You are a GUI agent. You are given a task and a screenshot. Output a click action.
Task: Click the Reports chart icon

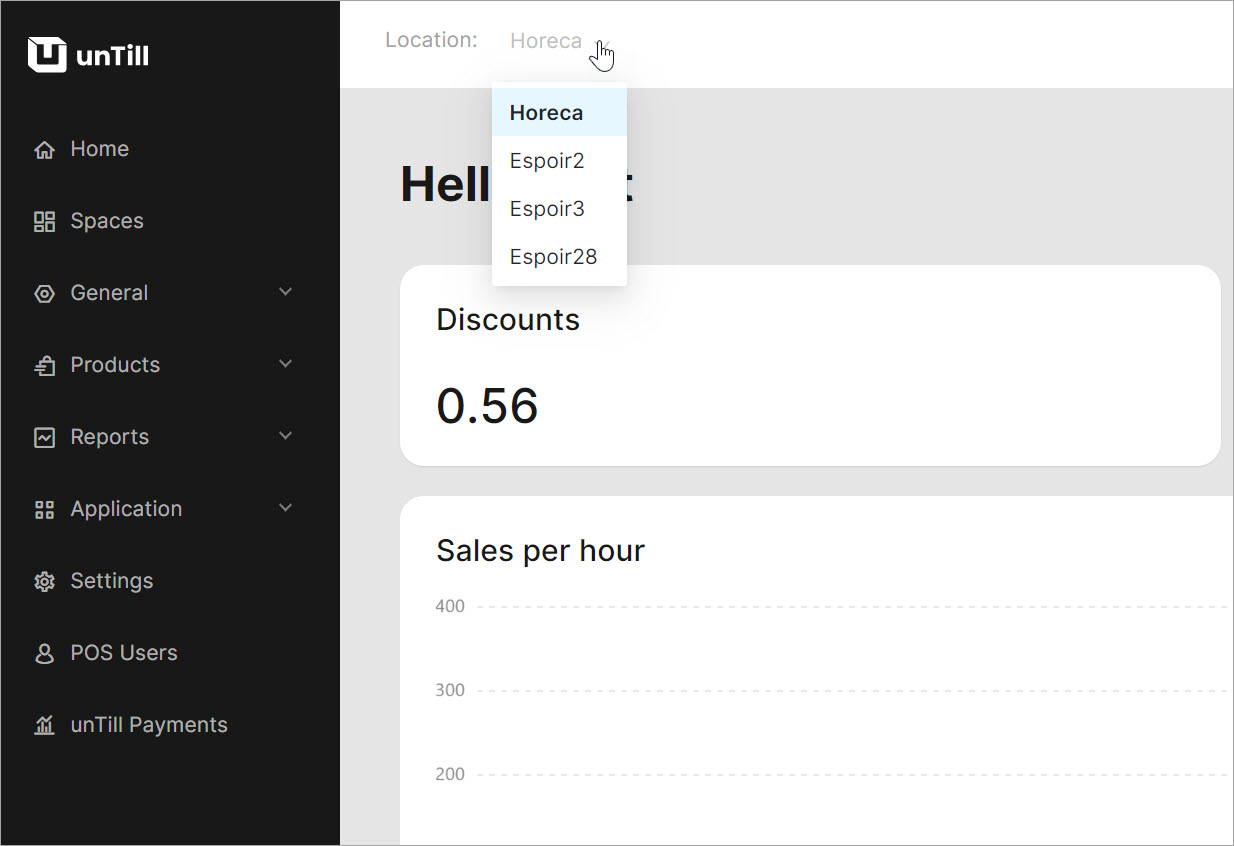[44, 438]
